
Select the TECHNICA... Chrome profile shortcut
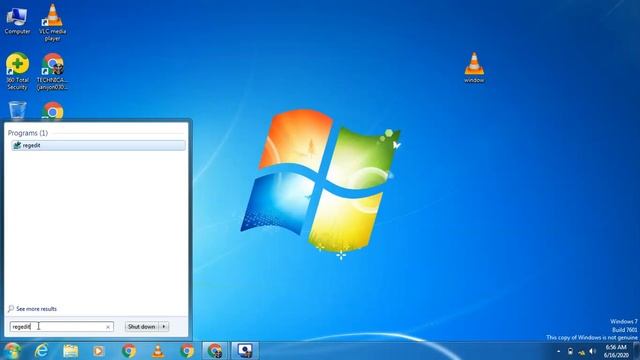[52, 71]
